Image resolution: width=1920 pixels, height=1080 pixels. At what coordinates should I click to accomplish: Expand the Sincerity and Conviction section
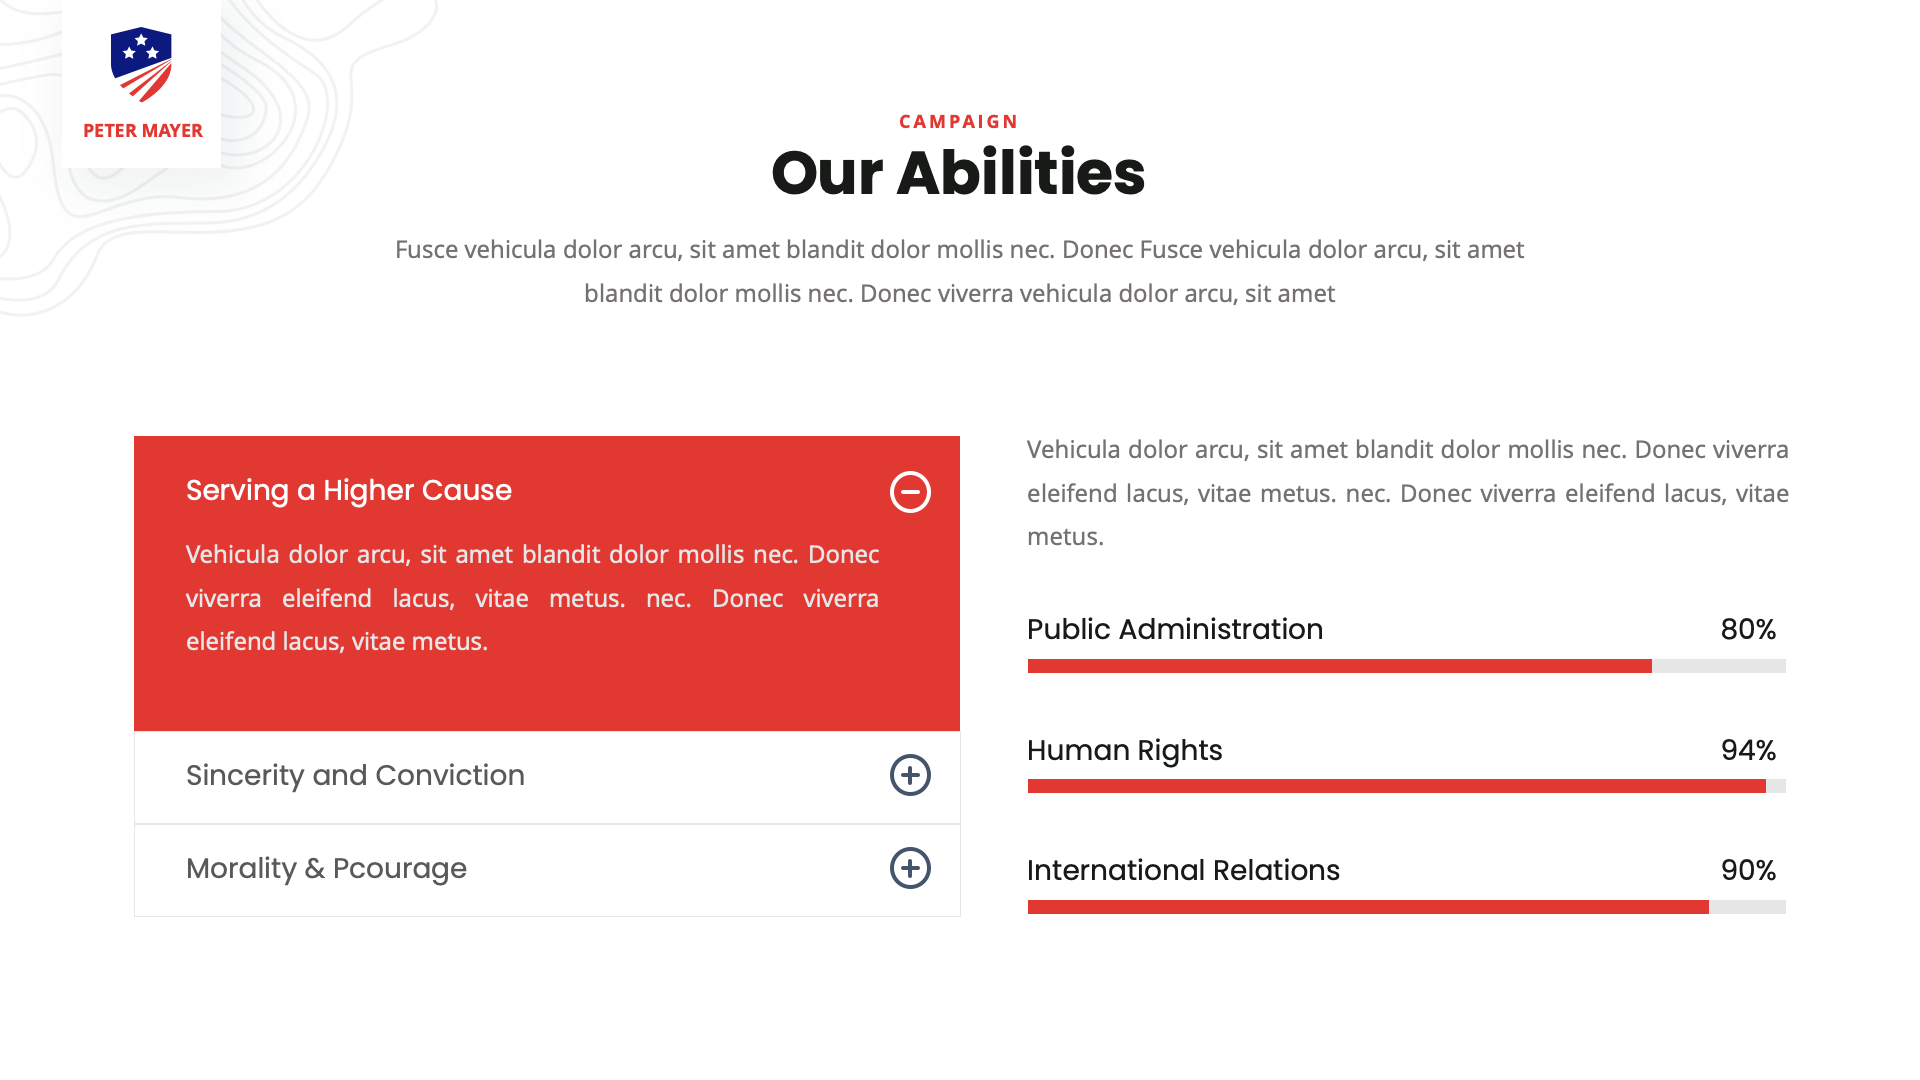coord(355,775)
